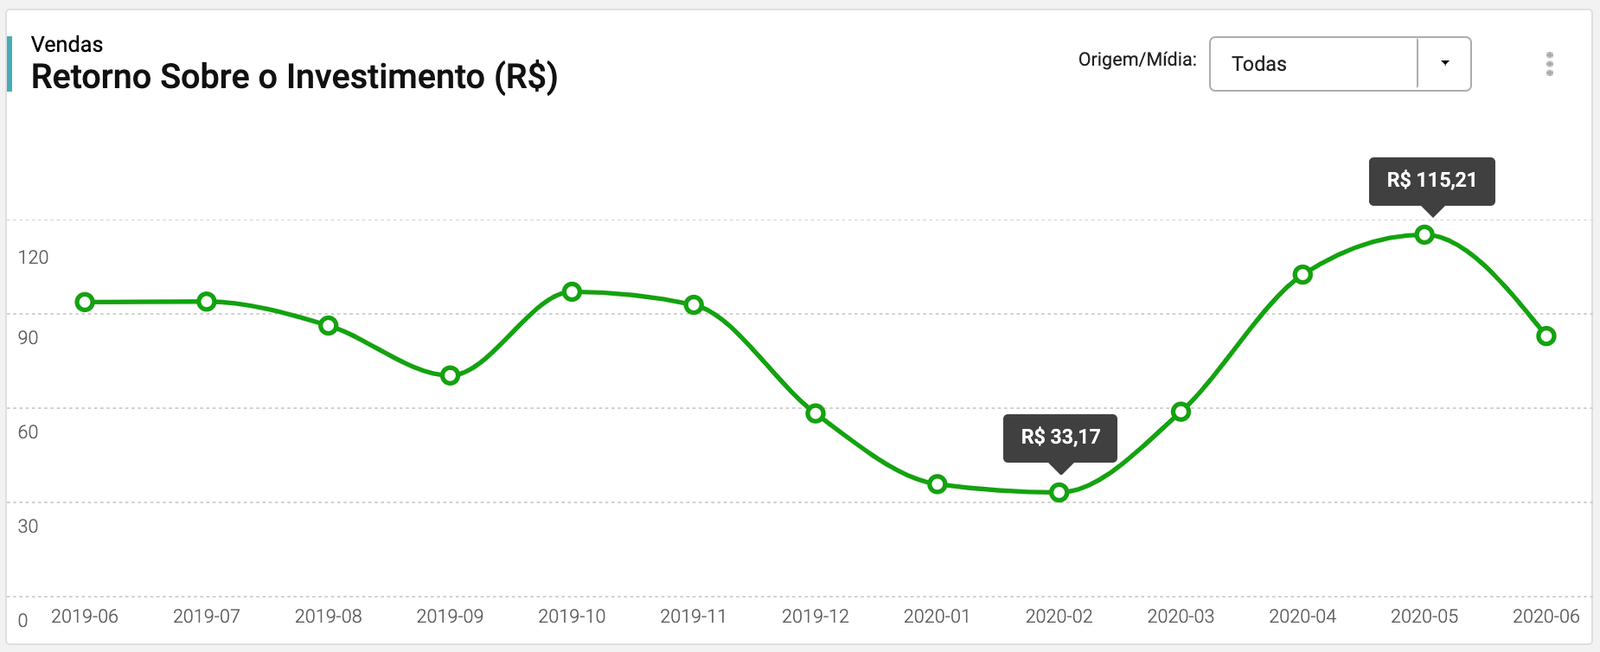Select the 2020-06 data point marker
The width and height of the screenshot is (1600, 652).
1546,336
